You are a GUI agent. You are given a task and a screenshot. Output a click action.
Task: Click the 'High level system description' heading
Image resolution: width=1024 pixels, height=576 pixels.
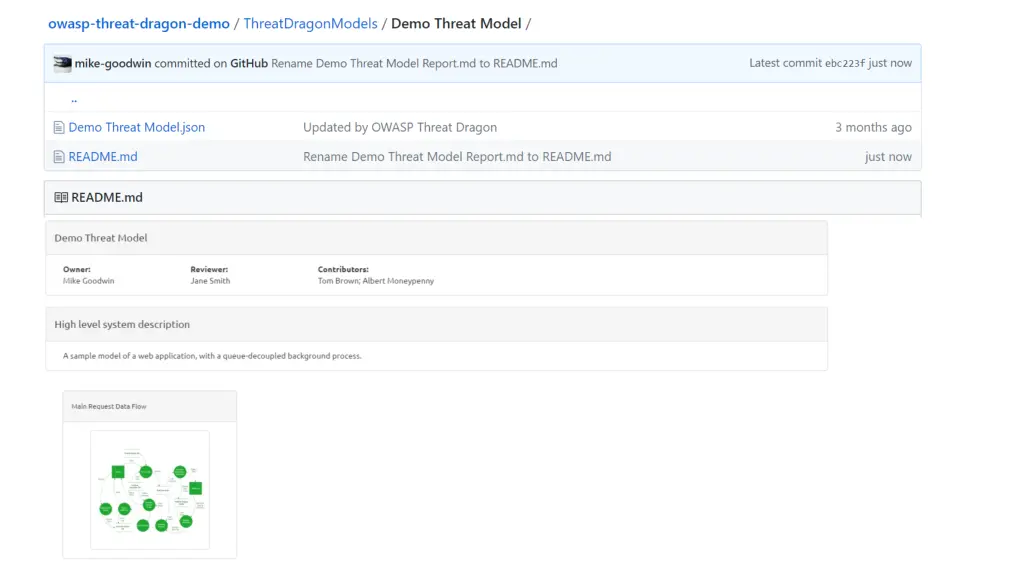point(122,325)
